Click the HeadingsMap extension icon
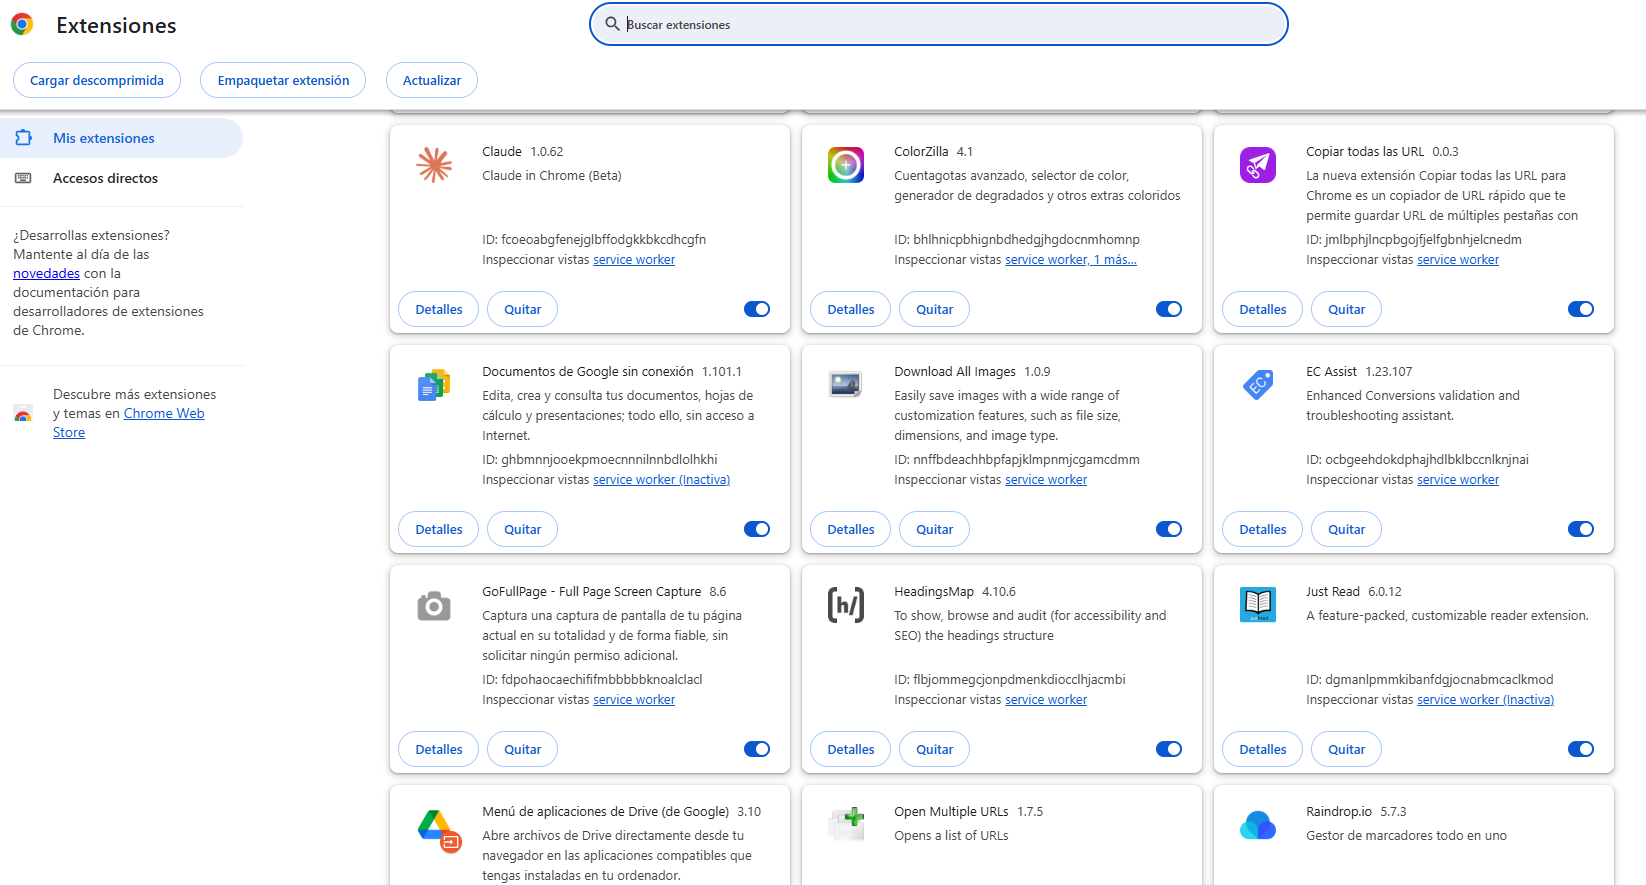 pyautogui.click(x=846, y=605)
